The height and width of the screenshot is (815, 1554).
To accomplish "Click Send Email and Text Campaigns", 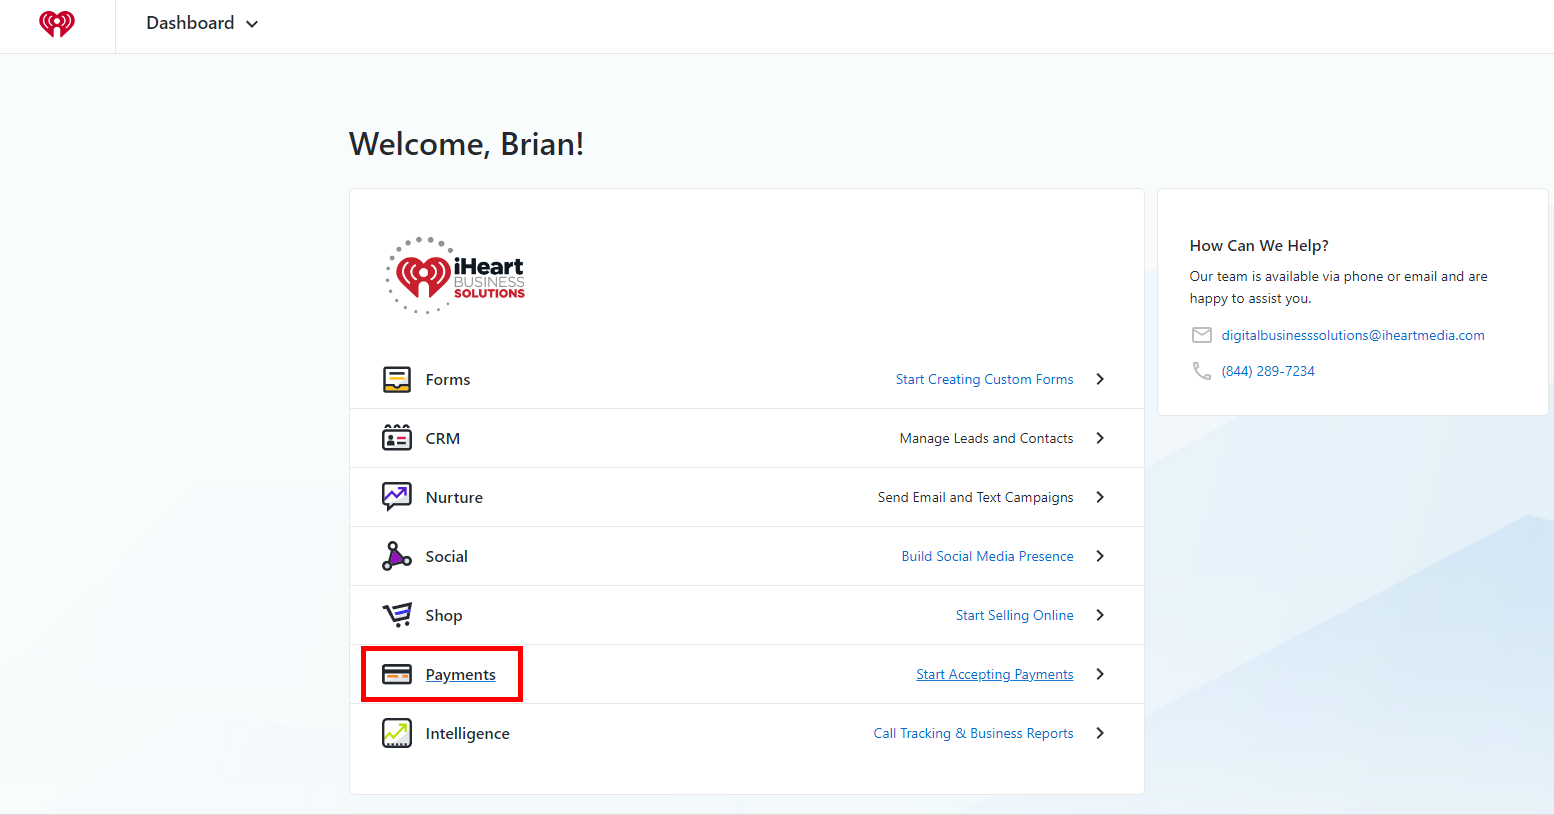I will click(x=975, y=497).
